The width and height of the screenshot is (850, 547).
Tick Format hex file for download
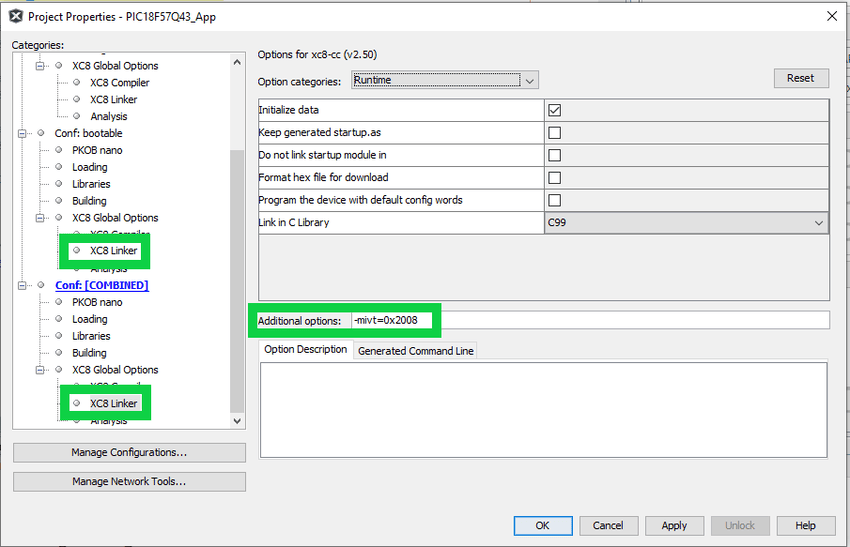point(554,178)
